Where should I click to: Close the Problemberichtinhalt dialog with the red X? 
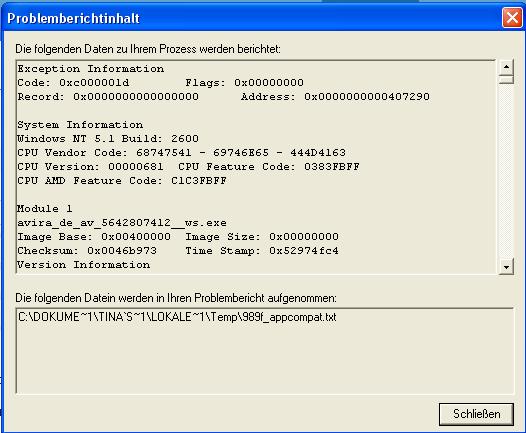tap(512, 17)
